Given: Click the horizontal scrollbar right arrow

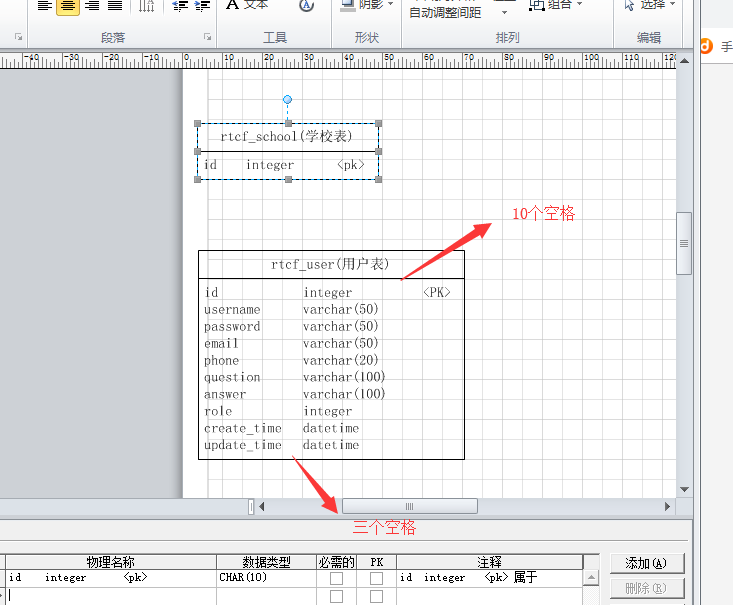Looking at the screenshot, I should pyautogui.click(x=667, y=506).
